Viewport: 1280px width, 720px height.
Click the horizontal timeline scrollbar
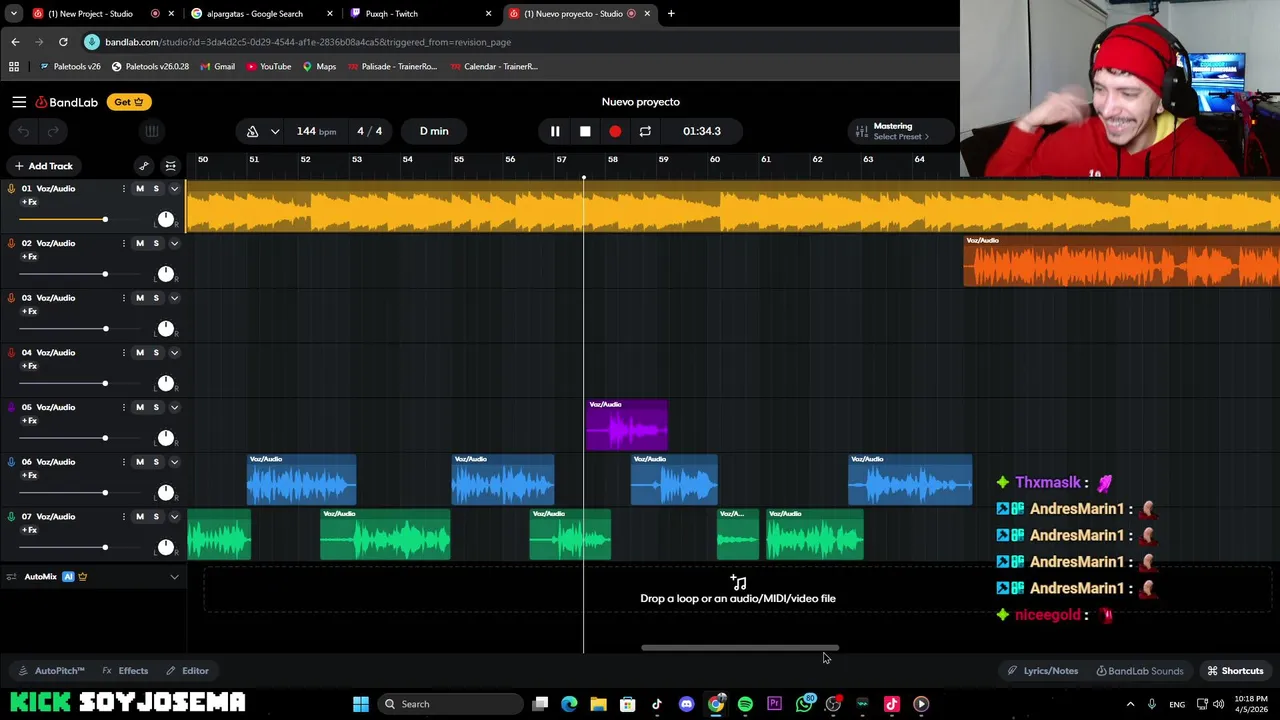(x=740, y=648)
